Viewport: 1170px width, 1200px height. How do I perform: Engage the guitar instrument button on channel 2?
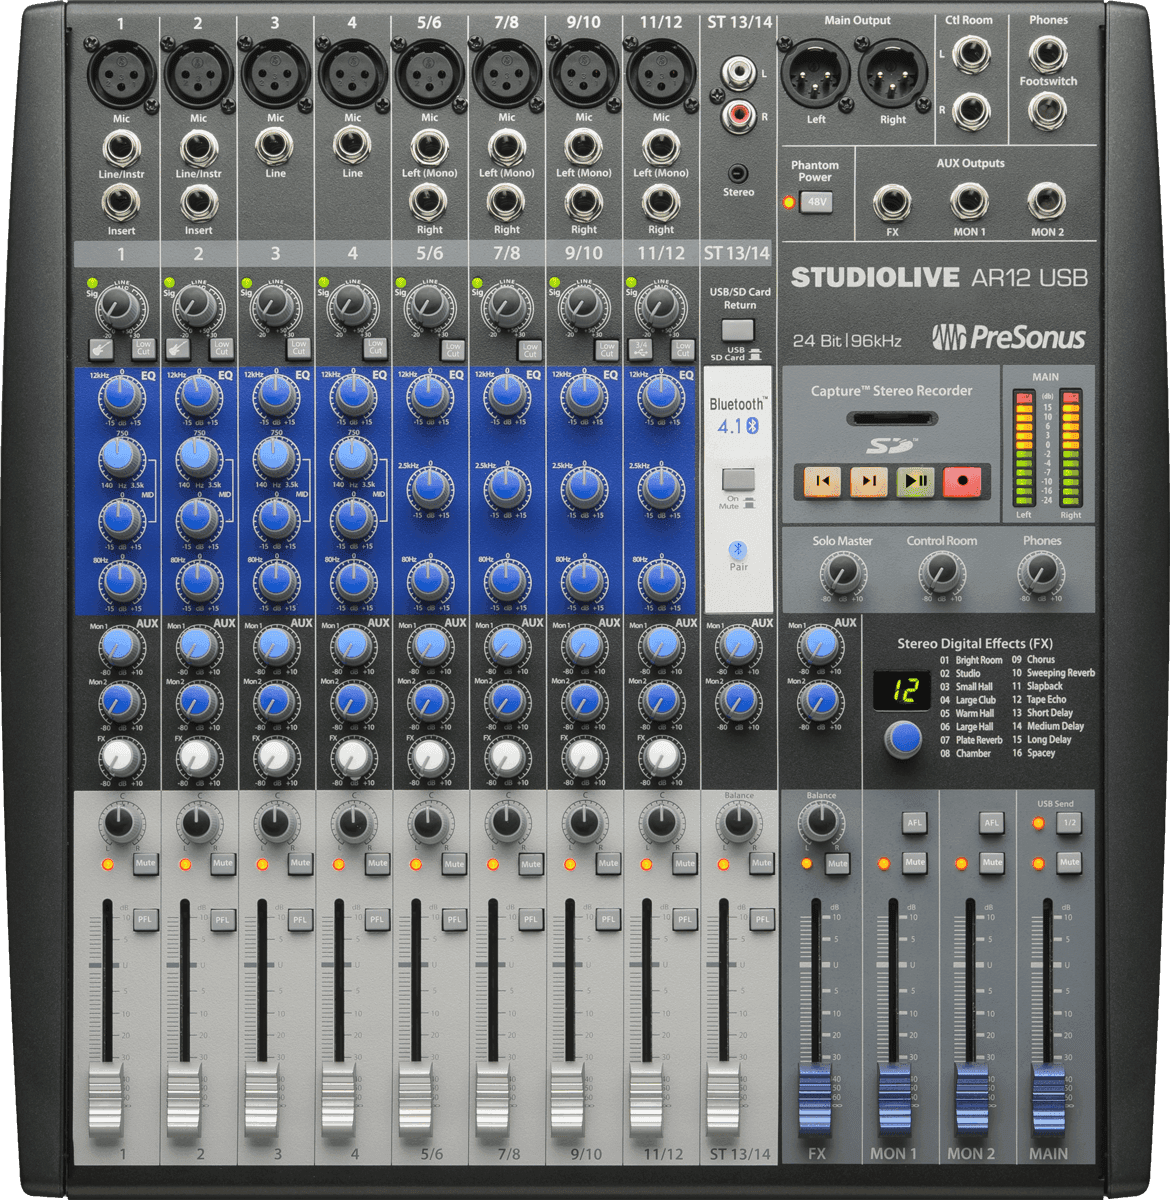(x=178, y=349)
